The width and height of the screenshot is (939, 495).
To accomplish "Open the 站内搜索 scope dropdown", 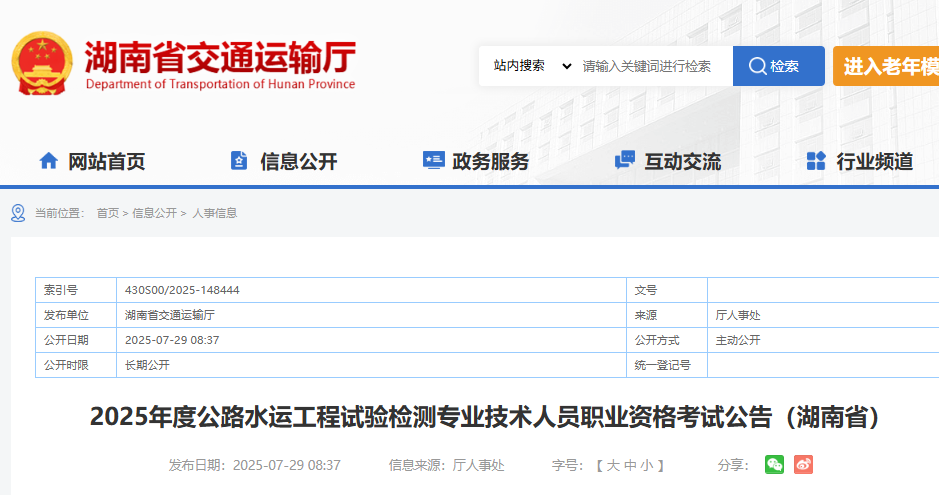I will point(532,66).
